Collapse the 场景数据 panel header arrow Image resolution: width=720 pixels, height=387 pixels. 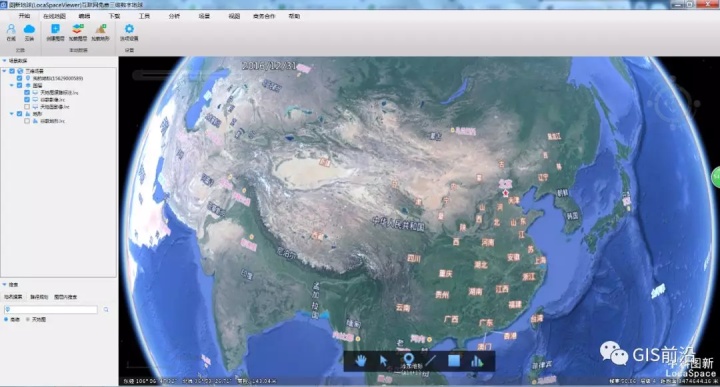pos(4,61)
